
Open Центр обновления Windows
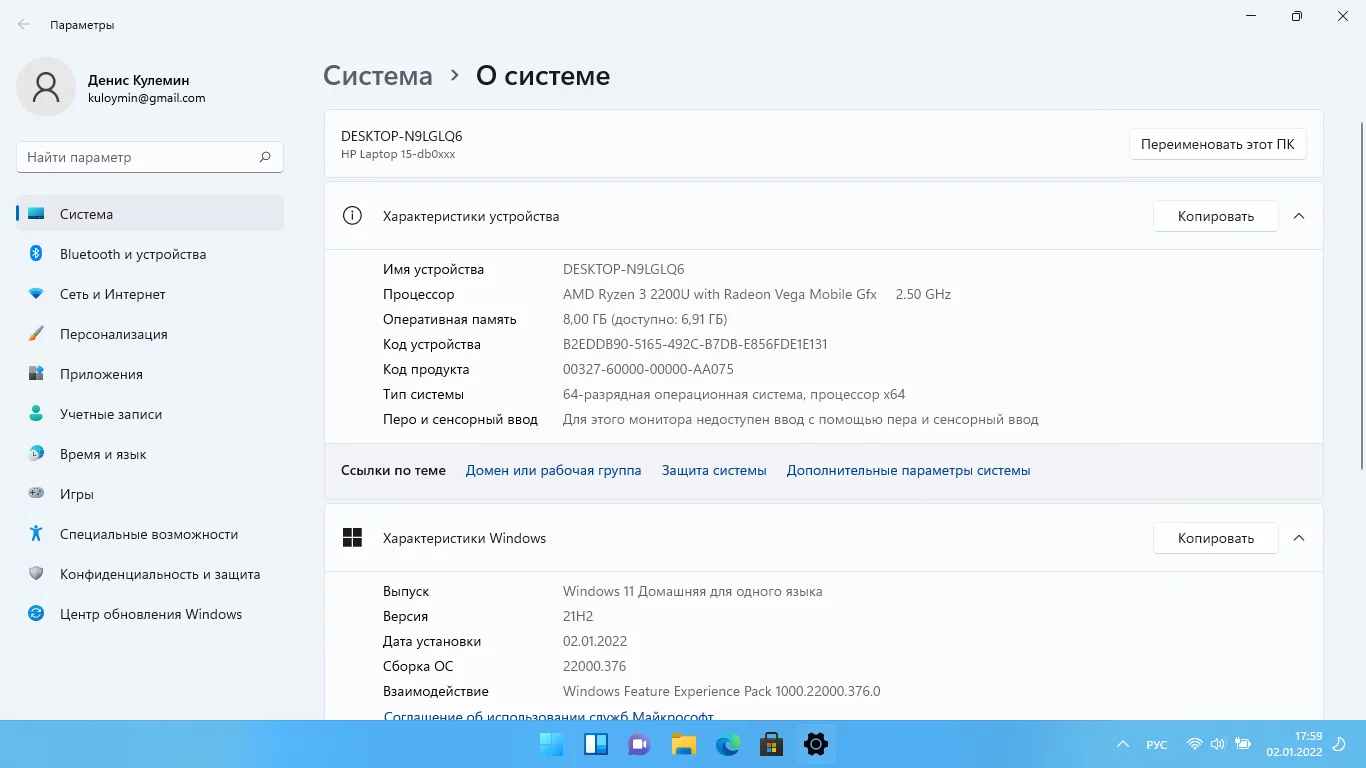[150, 614]
